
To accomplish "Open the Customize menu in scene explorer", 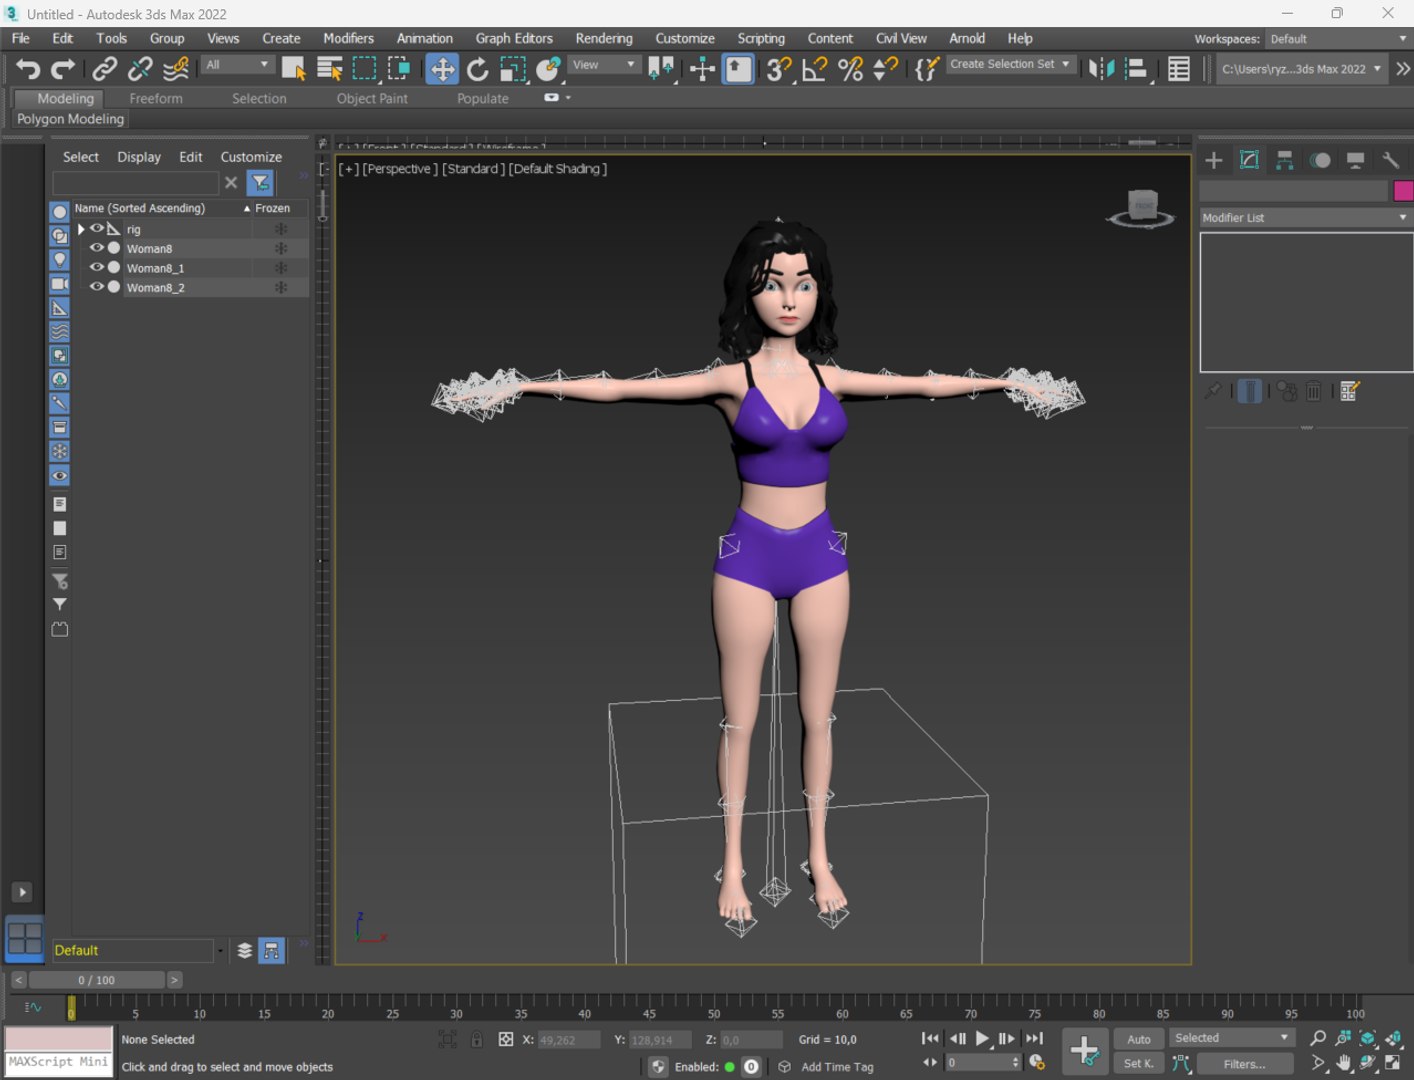I will [251, 157].
